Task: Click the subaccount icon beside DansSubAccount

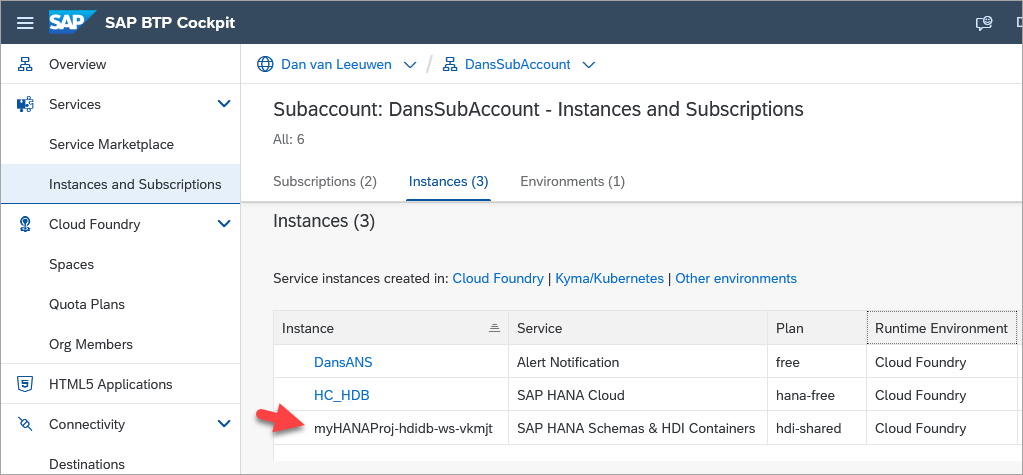Action: 450,65
